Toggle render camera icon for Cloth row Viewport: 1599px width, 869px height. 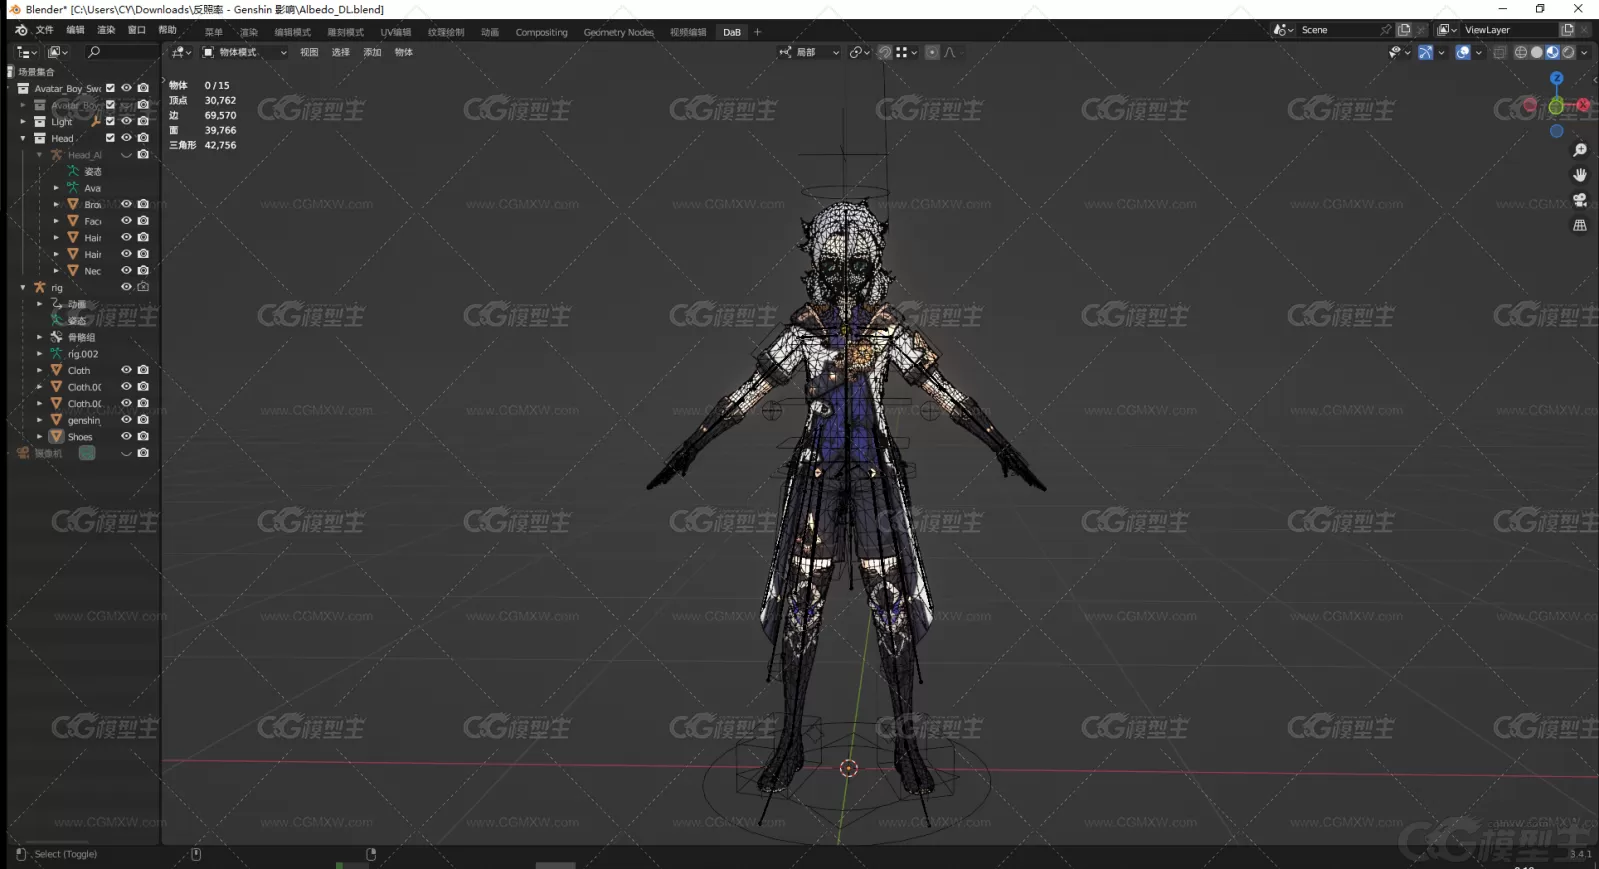(x=143, y=370)
